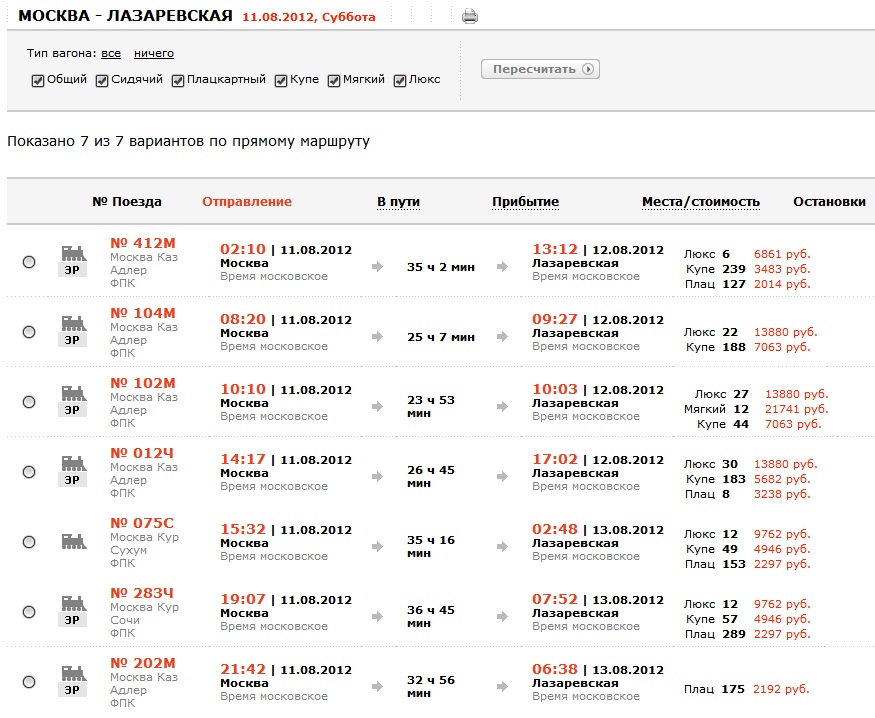Click the 'все' wagon type link
The height and width of the screenshot is (718, 875).
(111, 54)
